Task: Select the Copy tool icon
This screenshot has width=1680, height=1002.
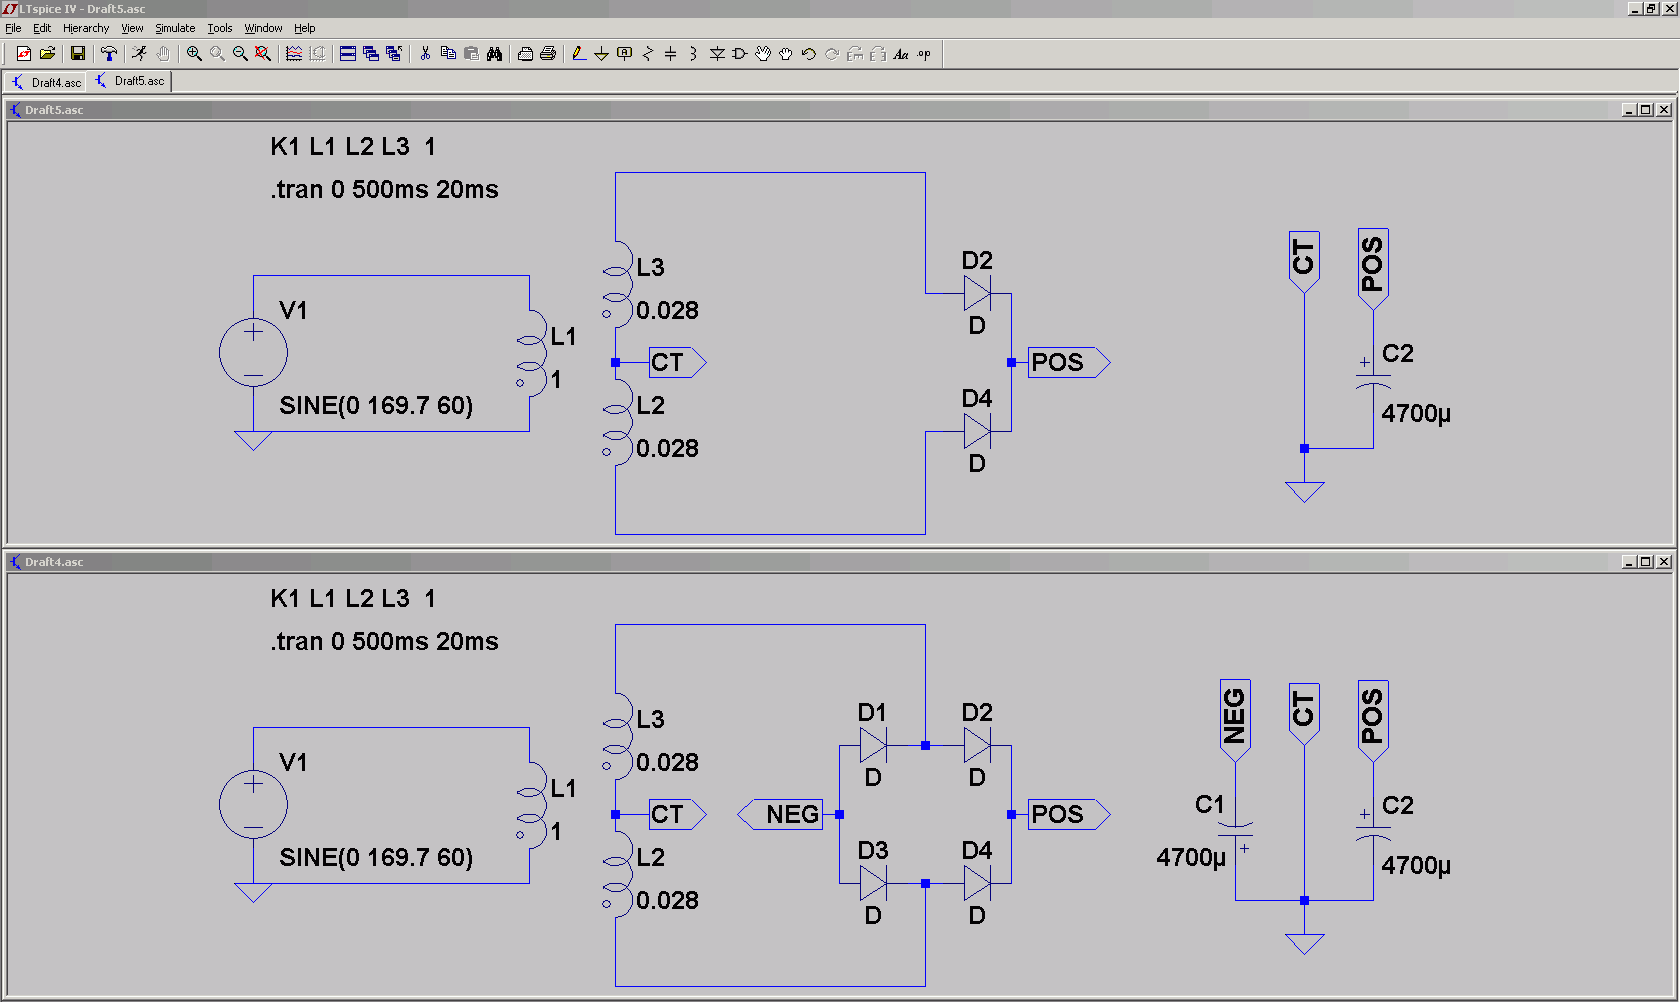Action: pos(448,54)
